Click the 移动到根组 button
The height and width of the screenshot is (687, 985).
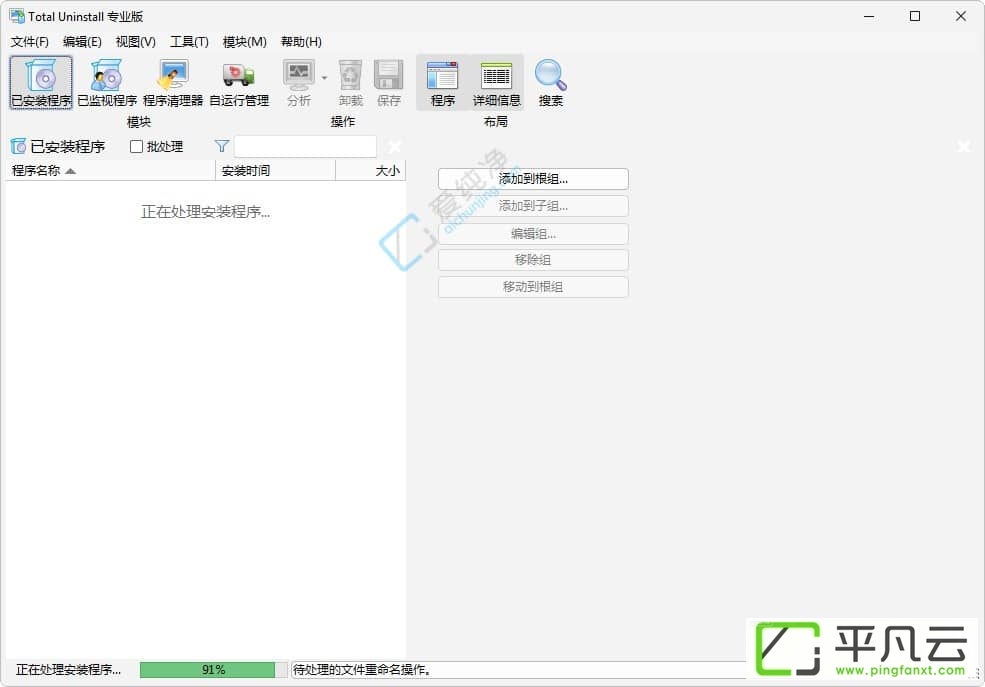pyautogui.click(x=533, y=287)
